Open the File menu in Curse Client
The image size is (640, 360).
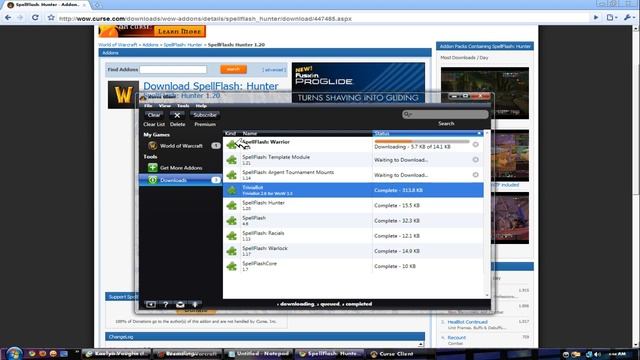coord(148,106)
